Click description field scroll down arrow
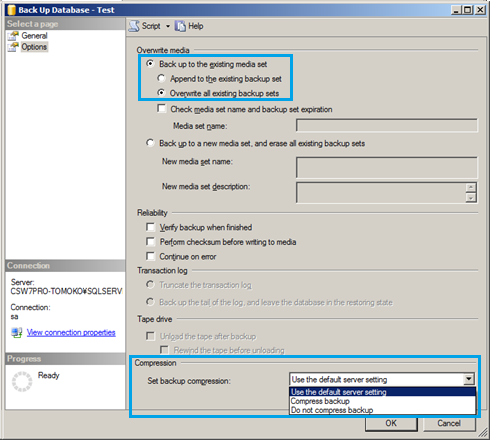 click(471, 198)
